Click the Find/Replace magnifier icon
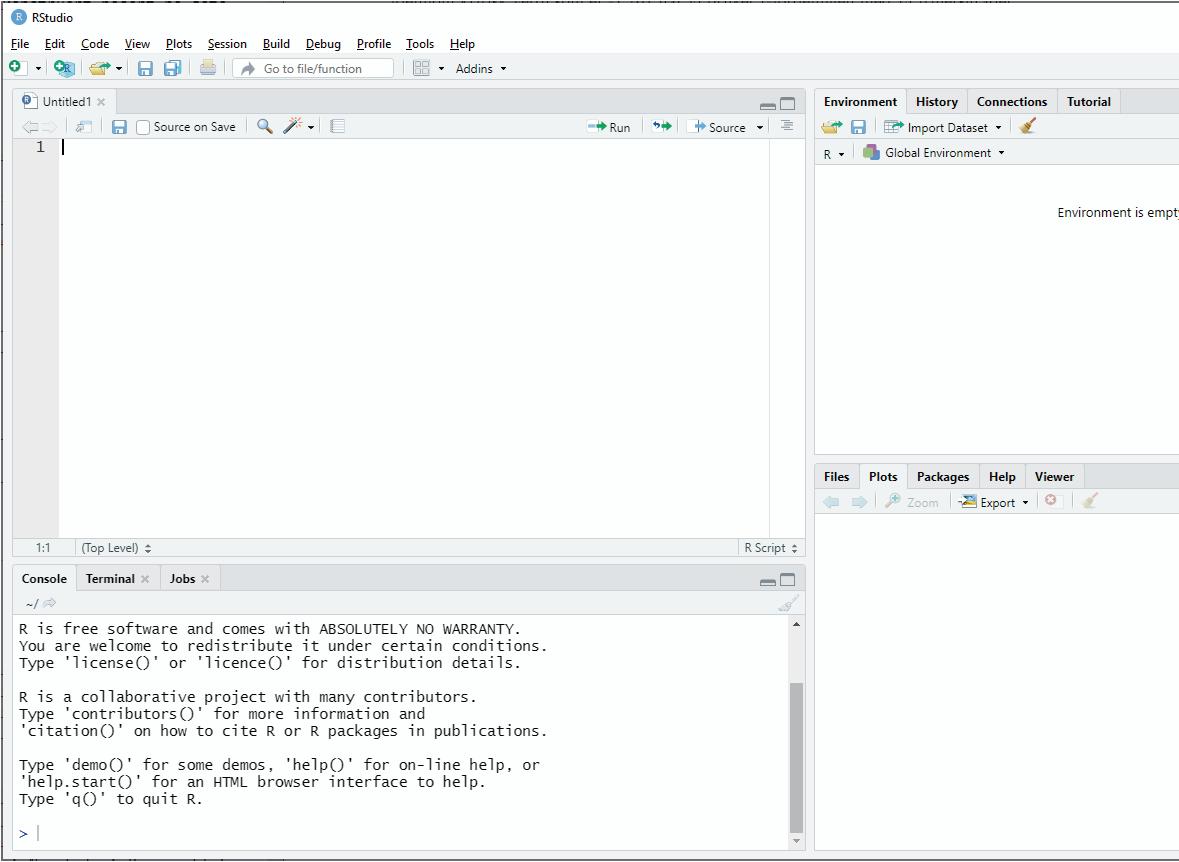The width and height of the screenshot is (1179, 862). tap(265, 126)
